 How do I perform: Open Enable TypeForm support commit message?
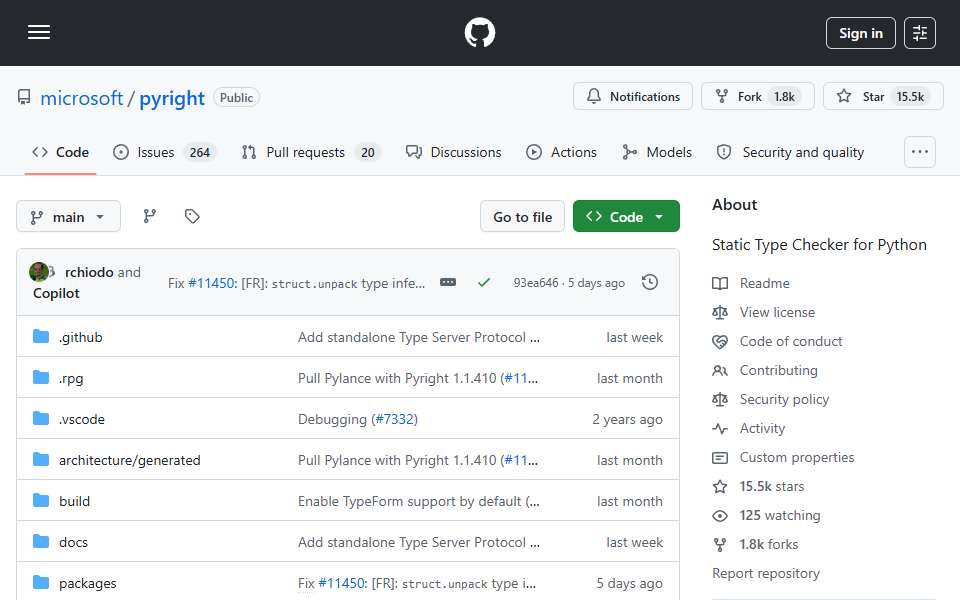coord(419,501)
